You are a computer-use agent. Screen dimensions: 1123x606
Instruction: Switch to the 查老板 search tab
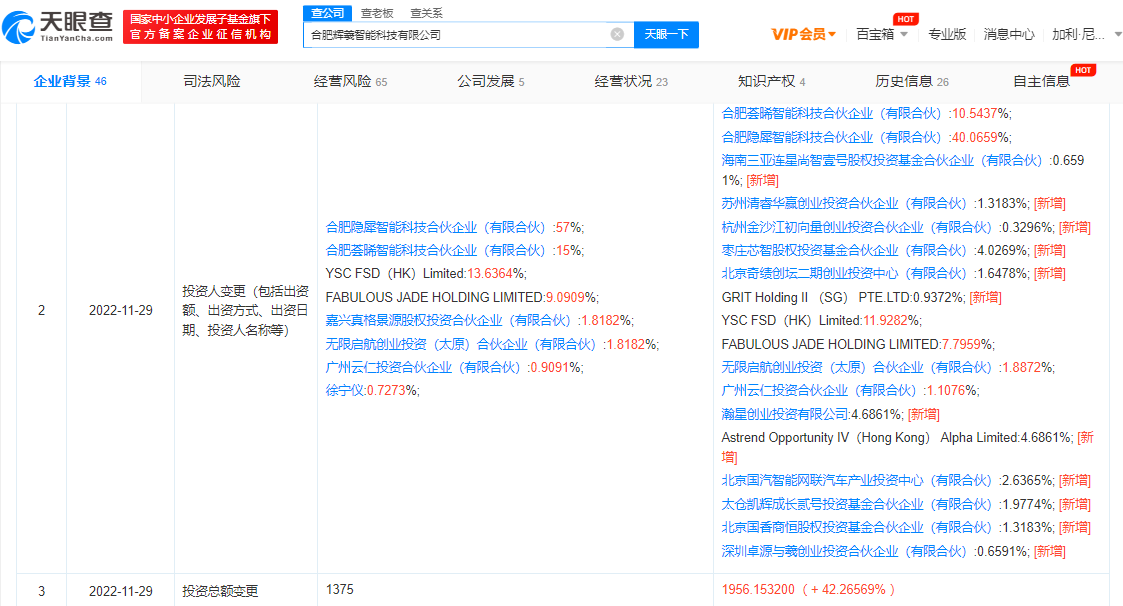(x=377, y=13)
